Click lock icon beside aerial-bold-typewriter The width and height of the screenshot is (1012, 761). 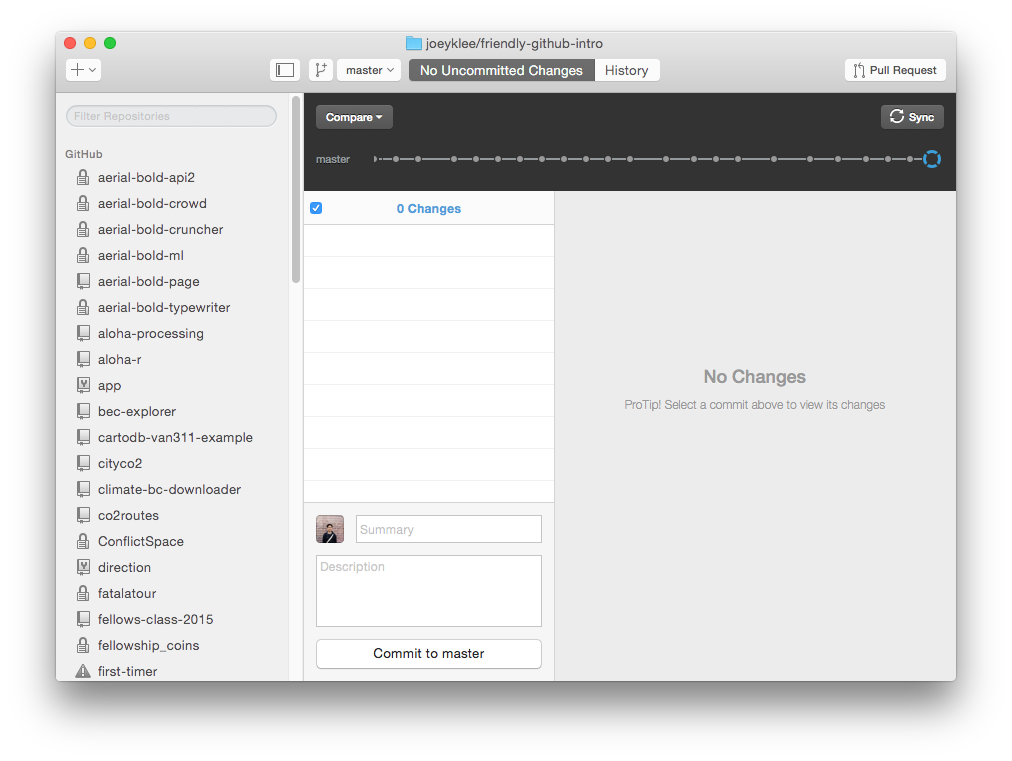[83, 307]
